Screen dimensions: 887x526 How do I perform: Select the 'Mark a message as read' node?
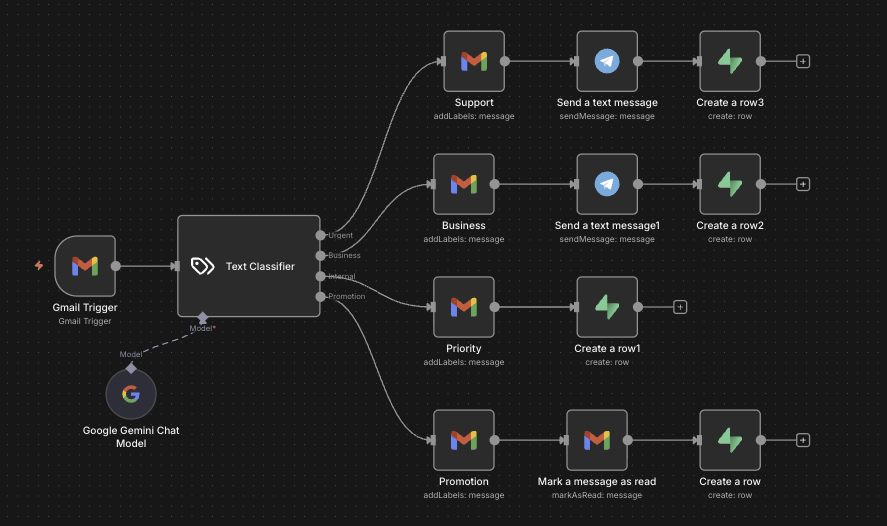click(597, 440)
